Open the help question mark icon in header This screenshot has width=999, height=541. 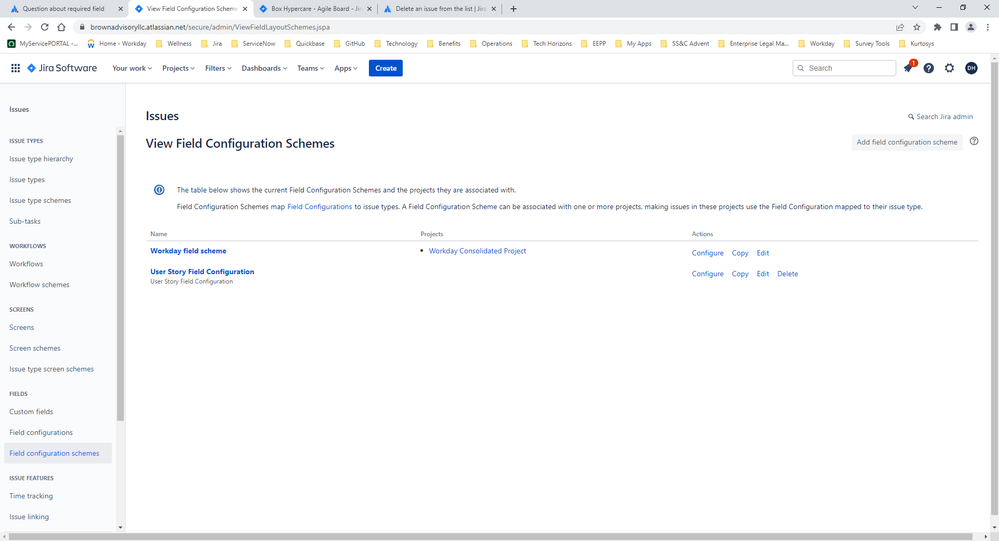(929, 68)
